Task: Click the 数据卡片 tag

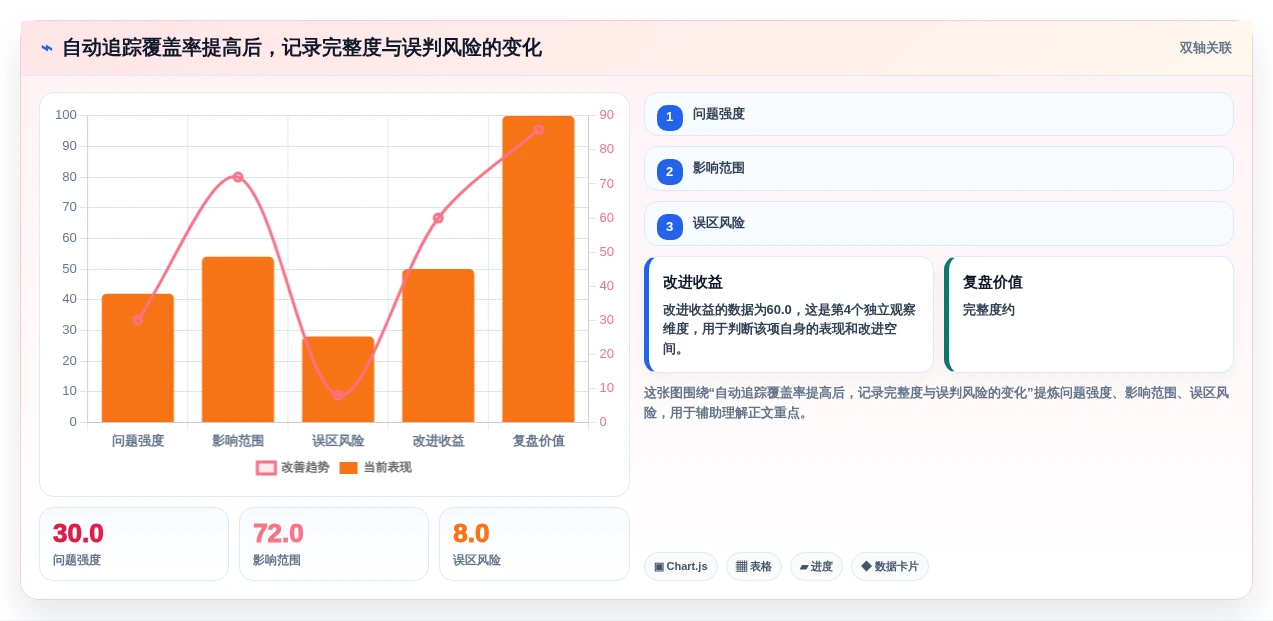Action: pos(890,566)
